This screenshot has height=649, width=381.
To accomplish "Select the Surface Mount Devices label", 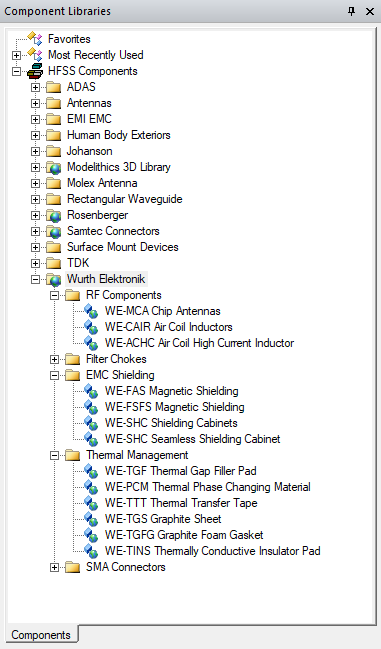I will click(x=123, y=248).
